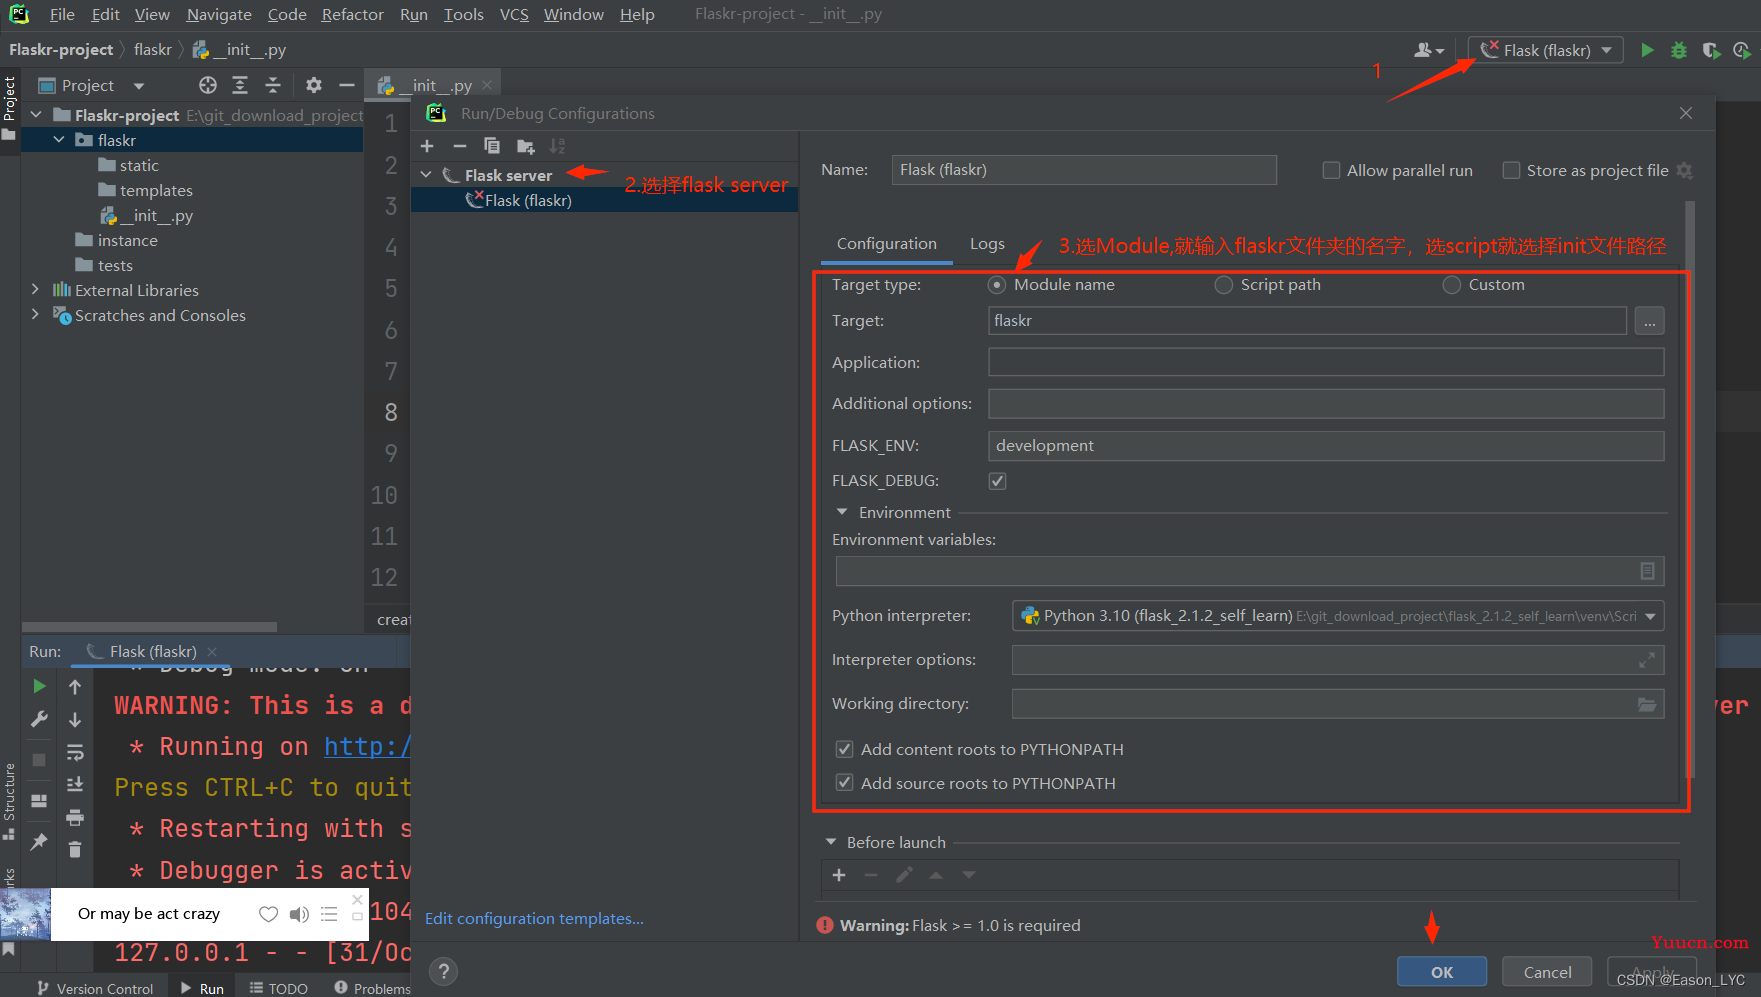1761x997 pixels.
Task: Browse working directory folder icon
Action: point(1646,704)
